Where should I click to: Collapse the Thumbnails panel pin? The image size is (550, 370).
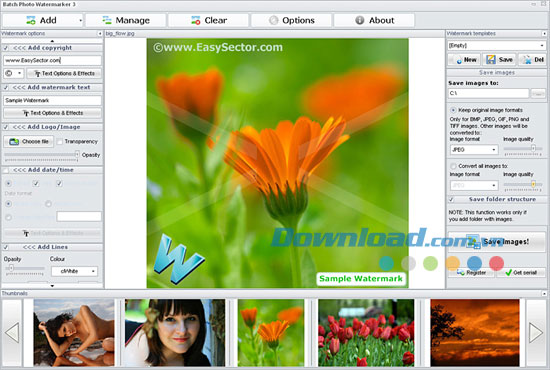tap(544, 293)
